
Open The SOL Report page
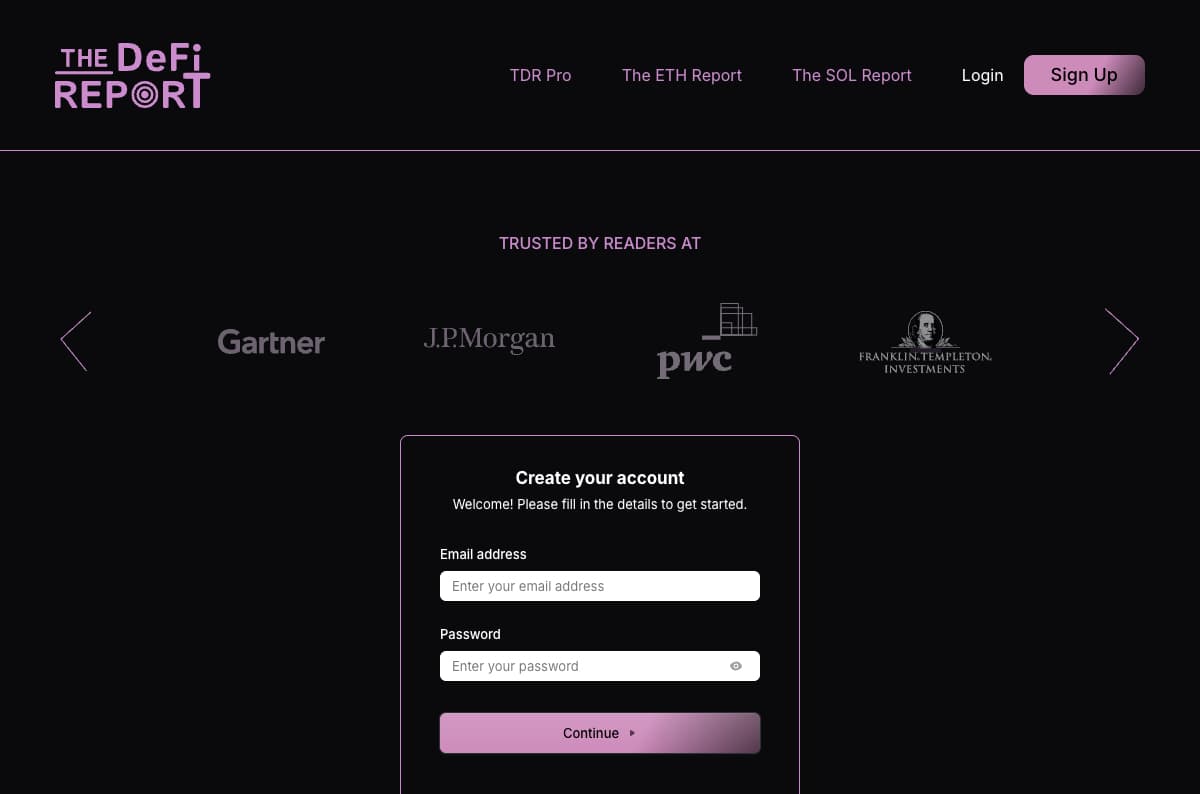coord(852,76)
